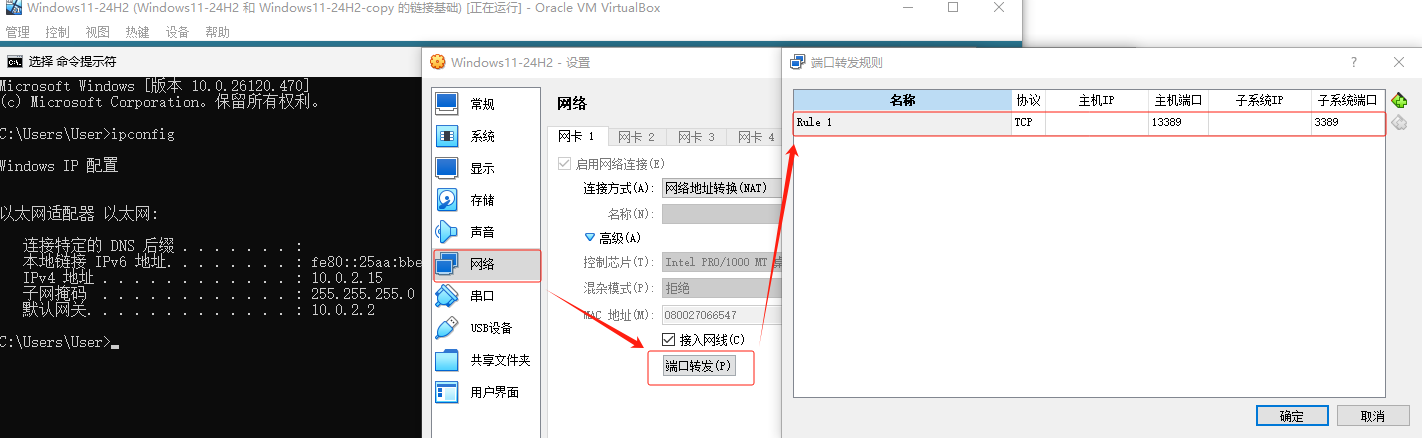Viewport: 1422px width, 438px height.
Task: Click host port cell 13389
Action: 1178,123
